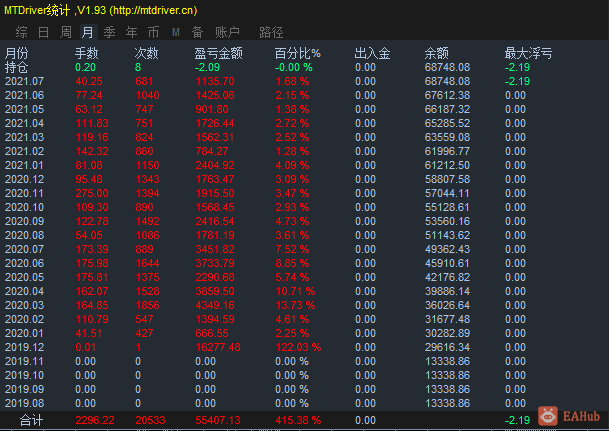Click trade count 1856
The height and width of the screenshot is (431, 609).
(x=148, y=305)
